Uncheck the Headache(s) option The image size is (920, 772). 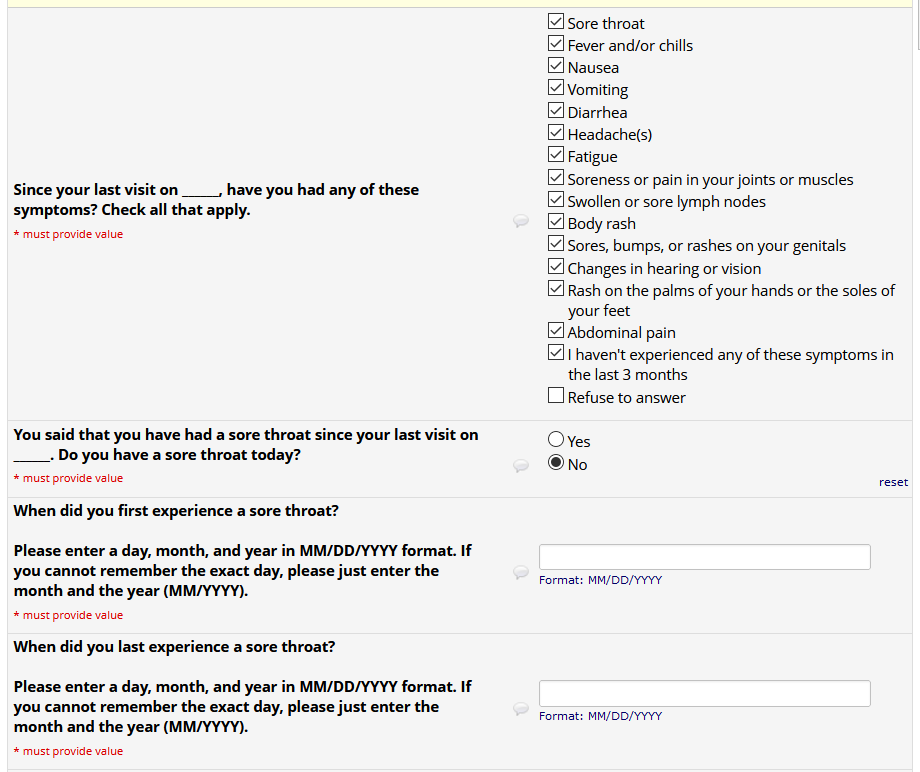[556, 133]
